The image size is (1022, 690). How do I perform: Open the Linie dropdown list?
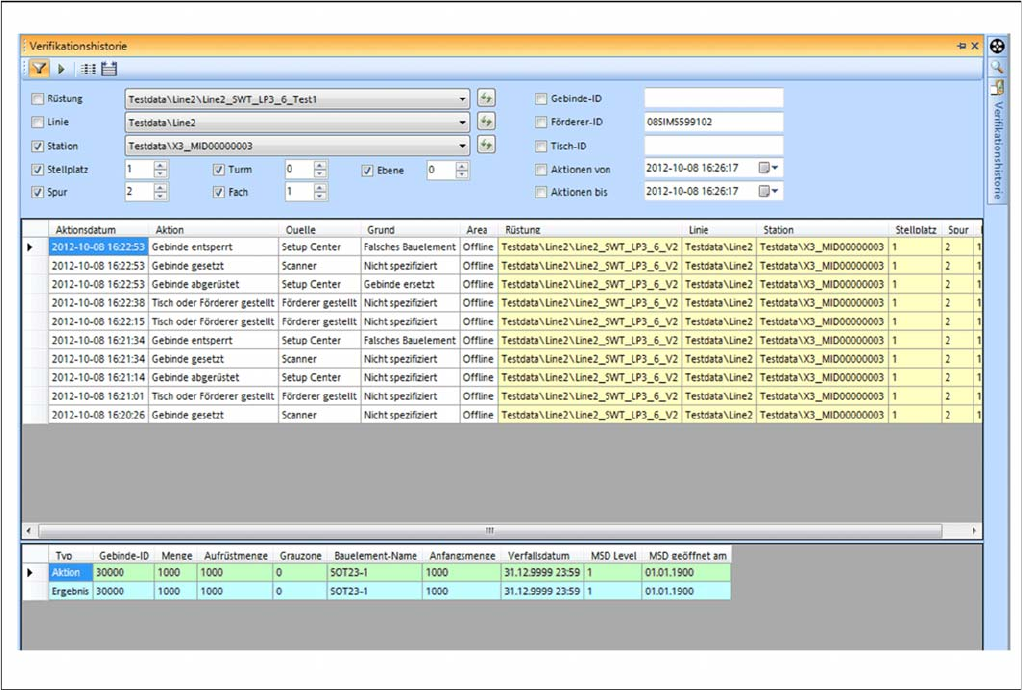(462, 122)
